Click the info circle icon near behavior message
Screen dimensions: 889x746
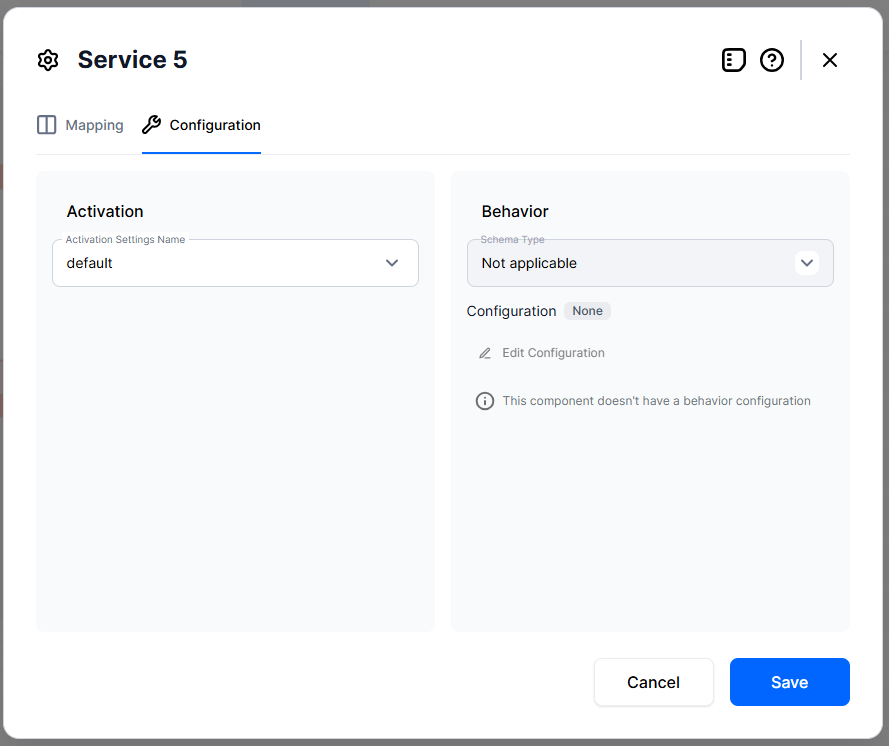click(485, 401)
